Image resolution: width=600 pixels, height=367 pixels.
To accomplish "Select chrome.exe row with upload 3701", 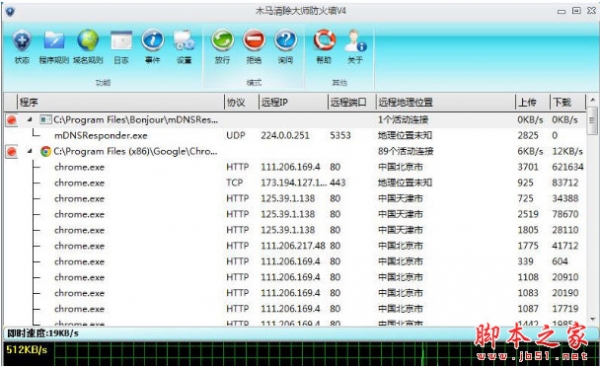I will pyautogui.click(x=295, y=167).
